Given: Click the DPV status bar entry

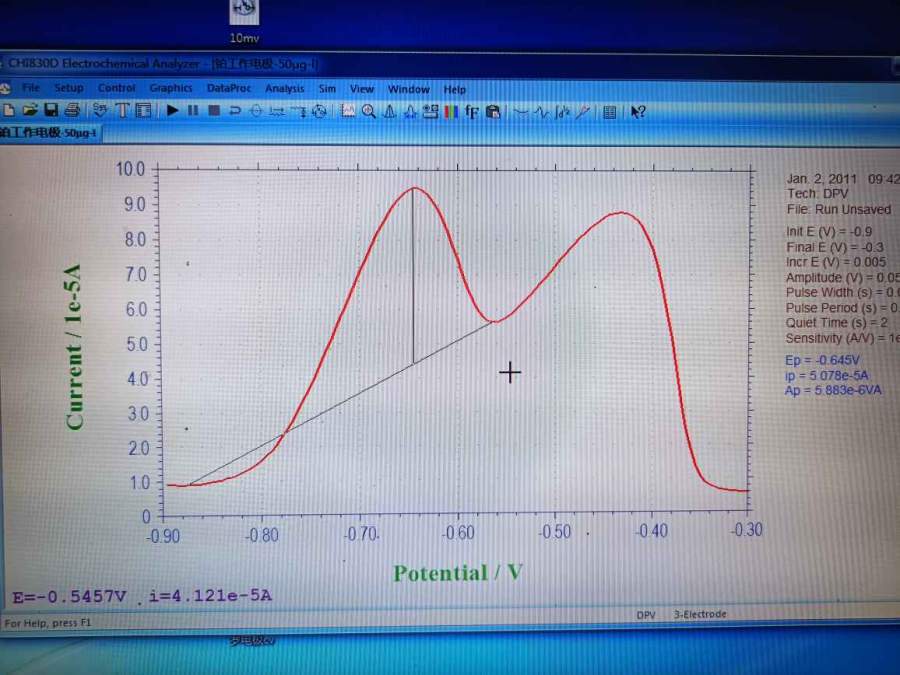Looking at the screenshot, I should [x=646, y=615].
